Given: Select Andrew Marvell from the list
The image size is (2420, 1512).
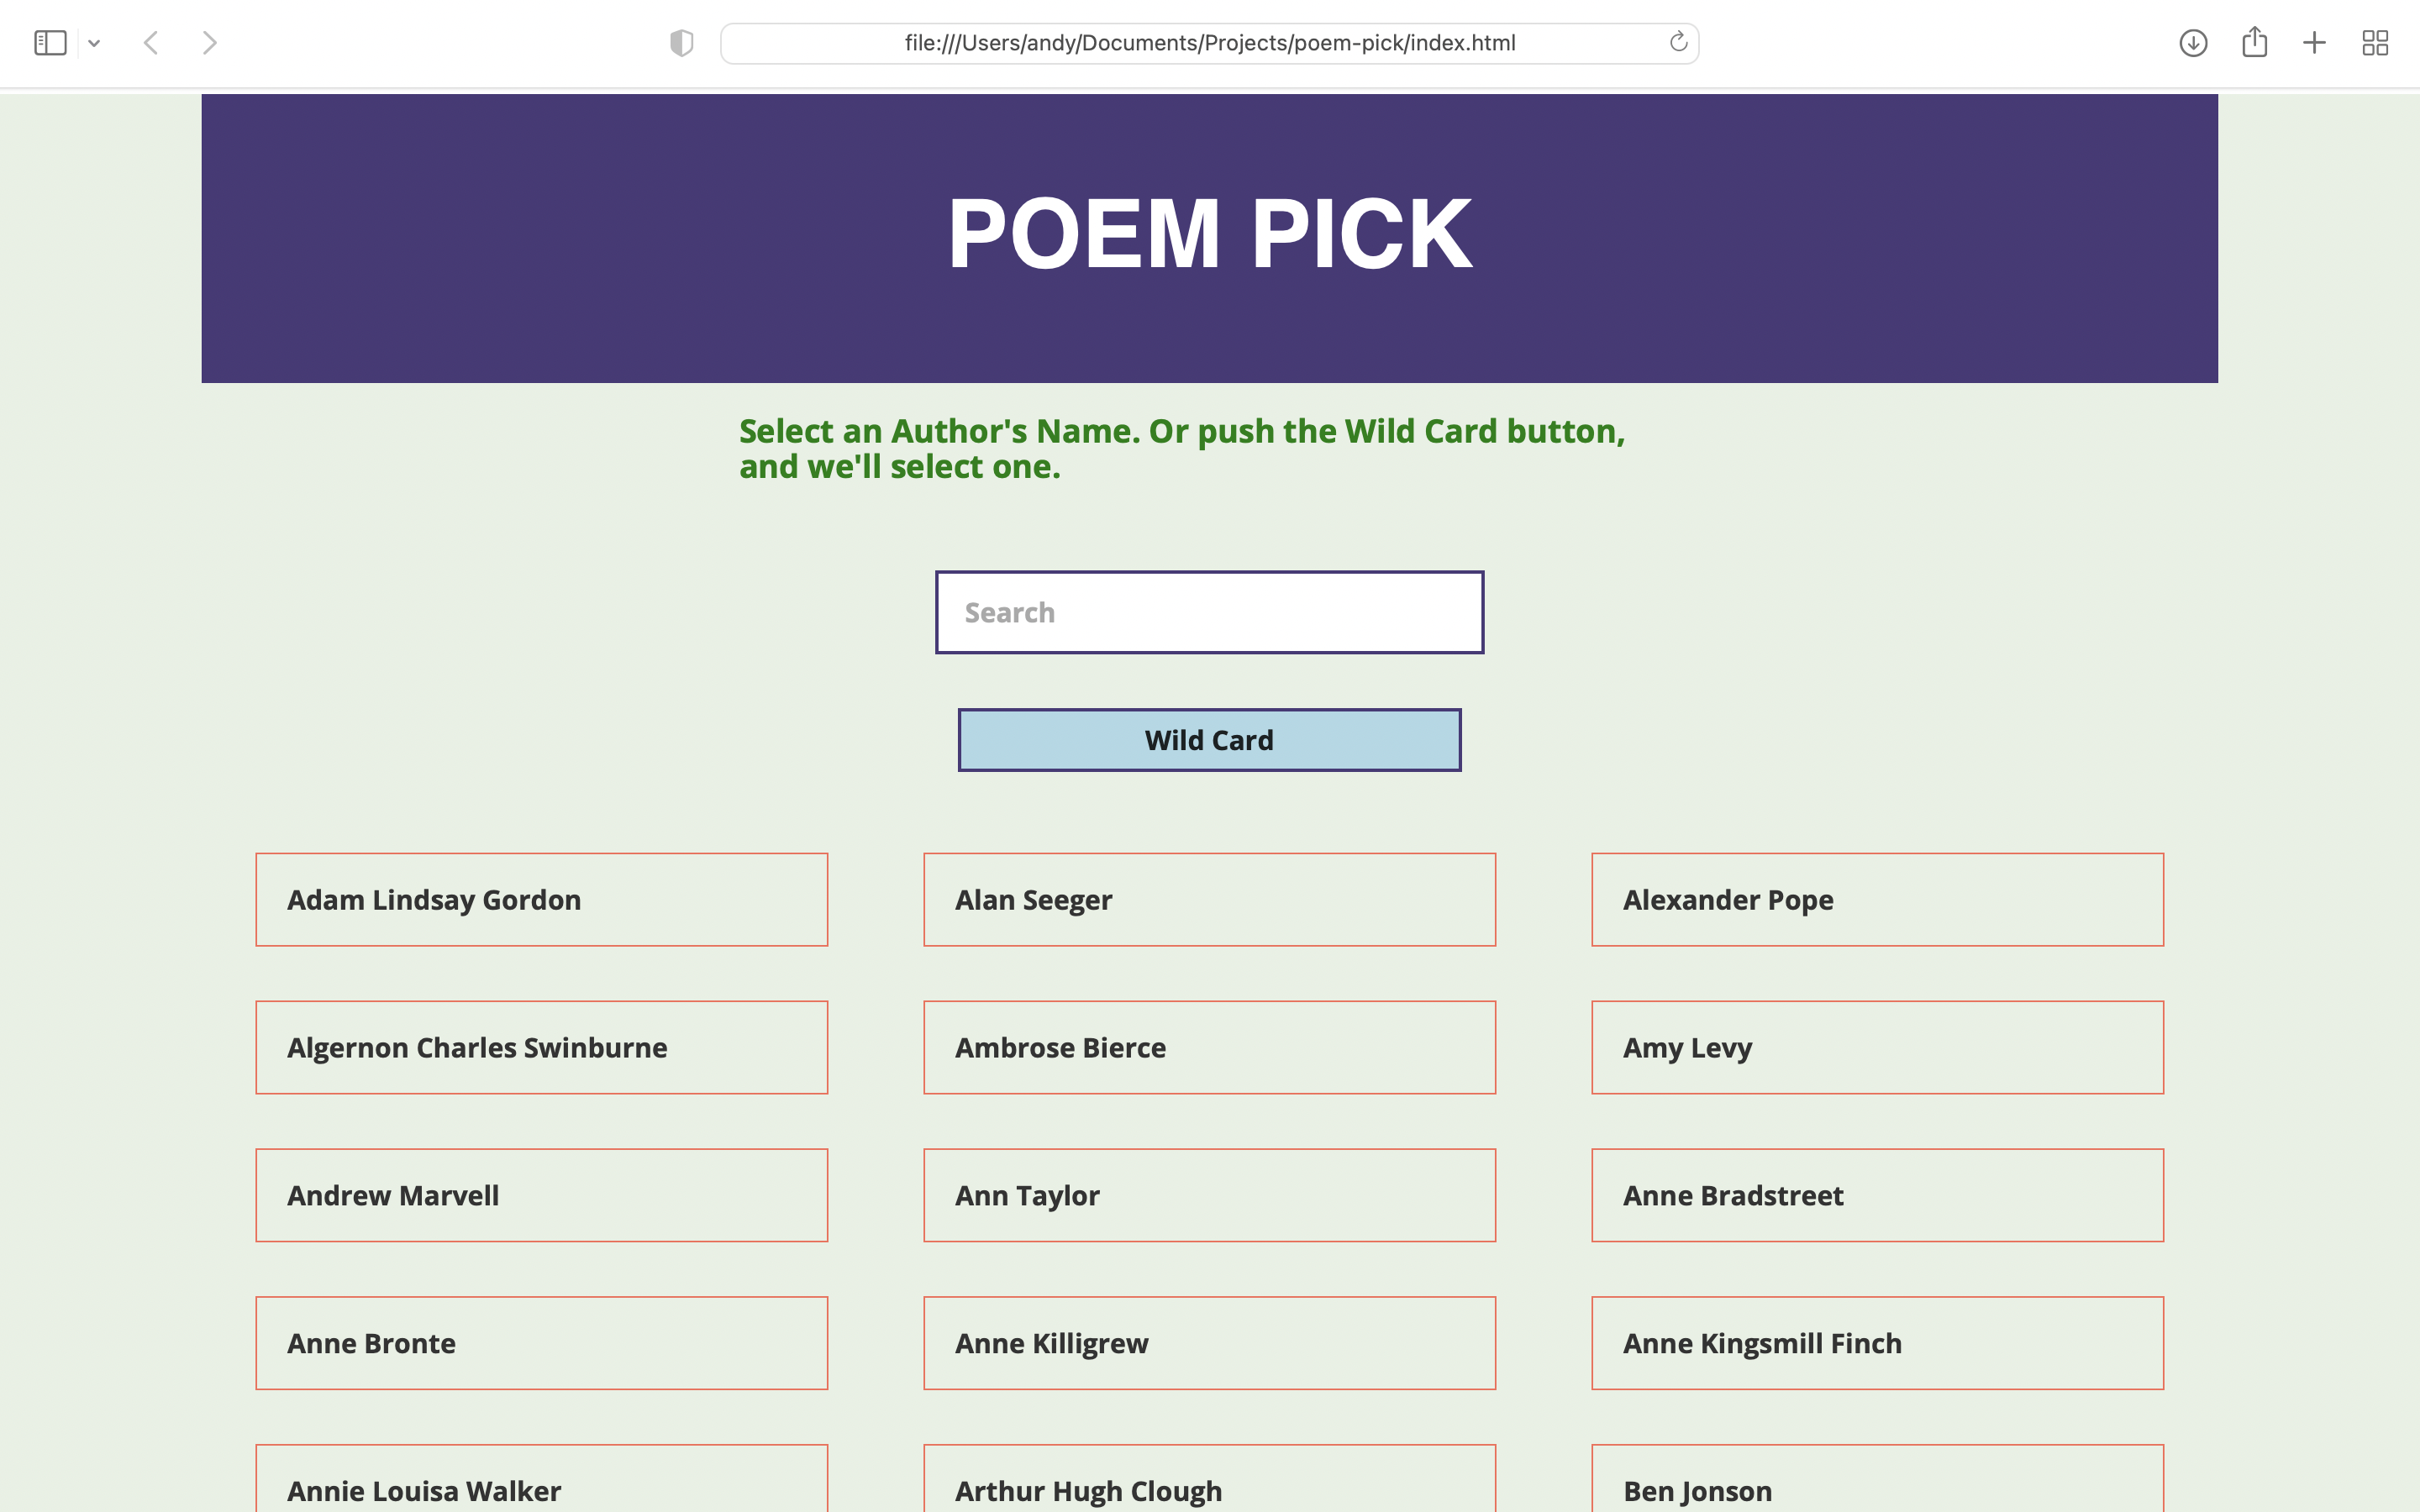Looking at the screenshot, I should tap(540, 1195).
